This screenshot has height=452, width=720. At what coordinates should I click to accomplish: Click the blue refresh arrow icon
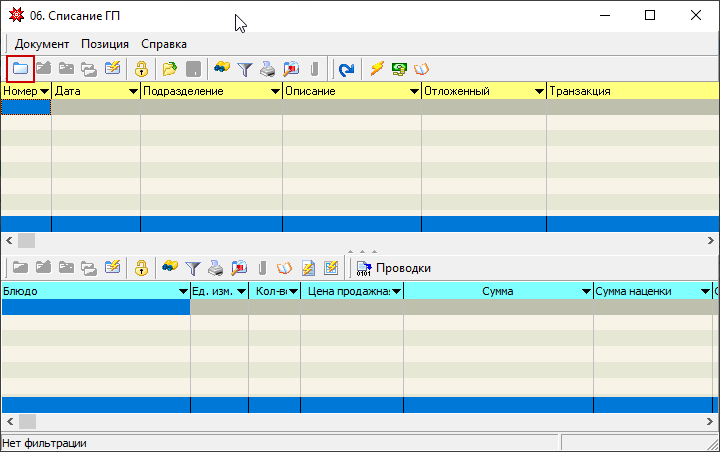tap(346, 69)
